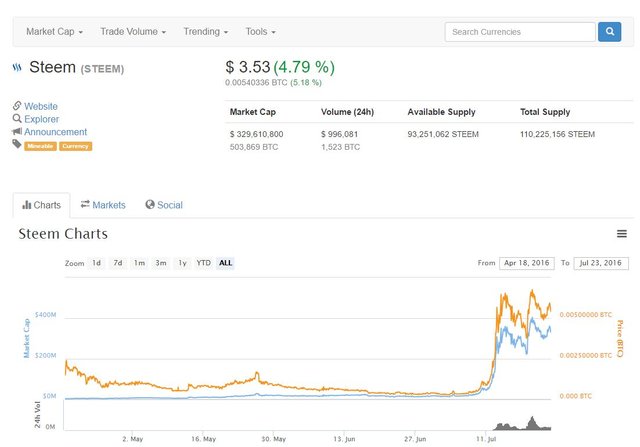
Task: Visit the Steem Website link
Action: (x=41, y=106)
